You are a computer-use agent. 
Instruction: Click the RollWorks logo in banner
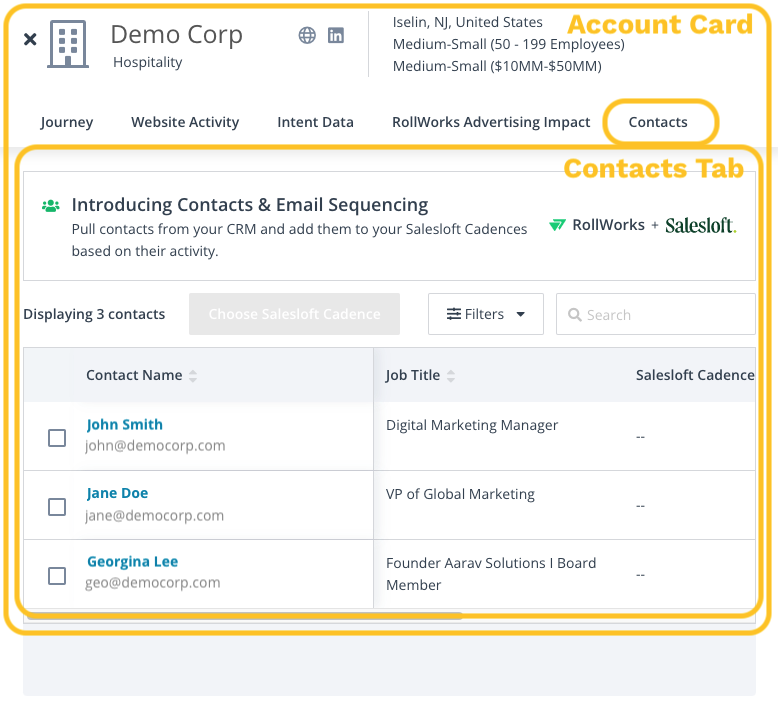tap(597, 225)
